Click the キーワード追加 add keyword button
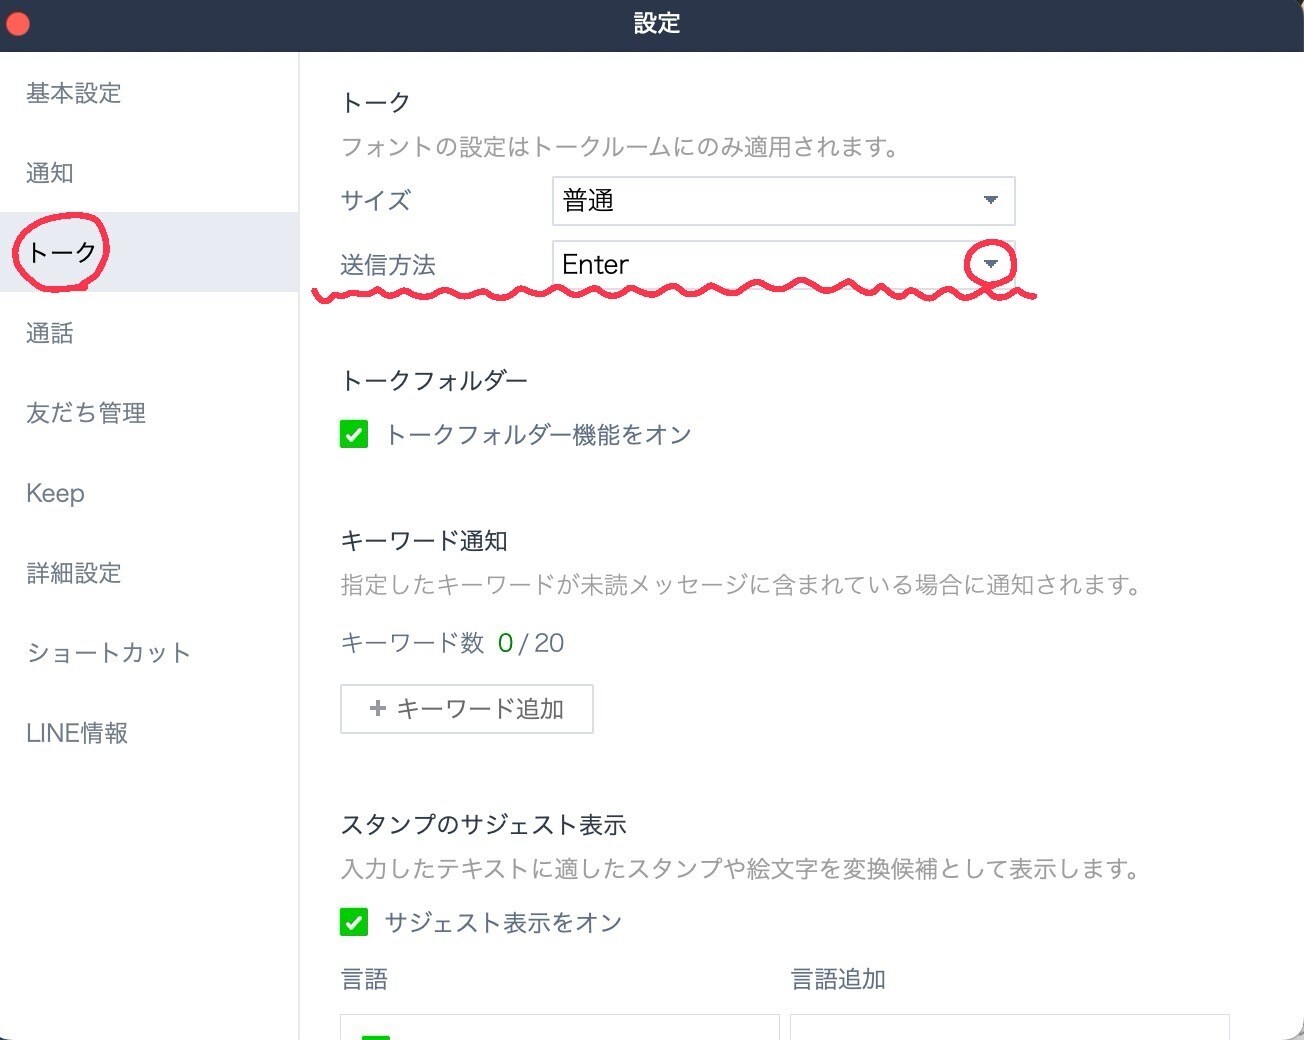1304x1040 pixels. 466,708
